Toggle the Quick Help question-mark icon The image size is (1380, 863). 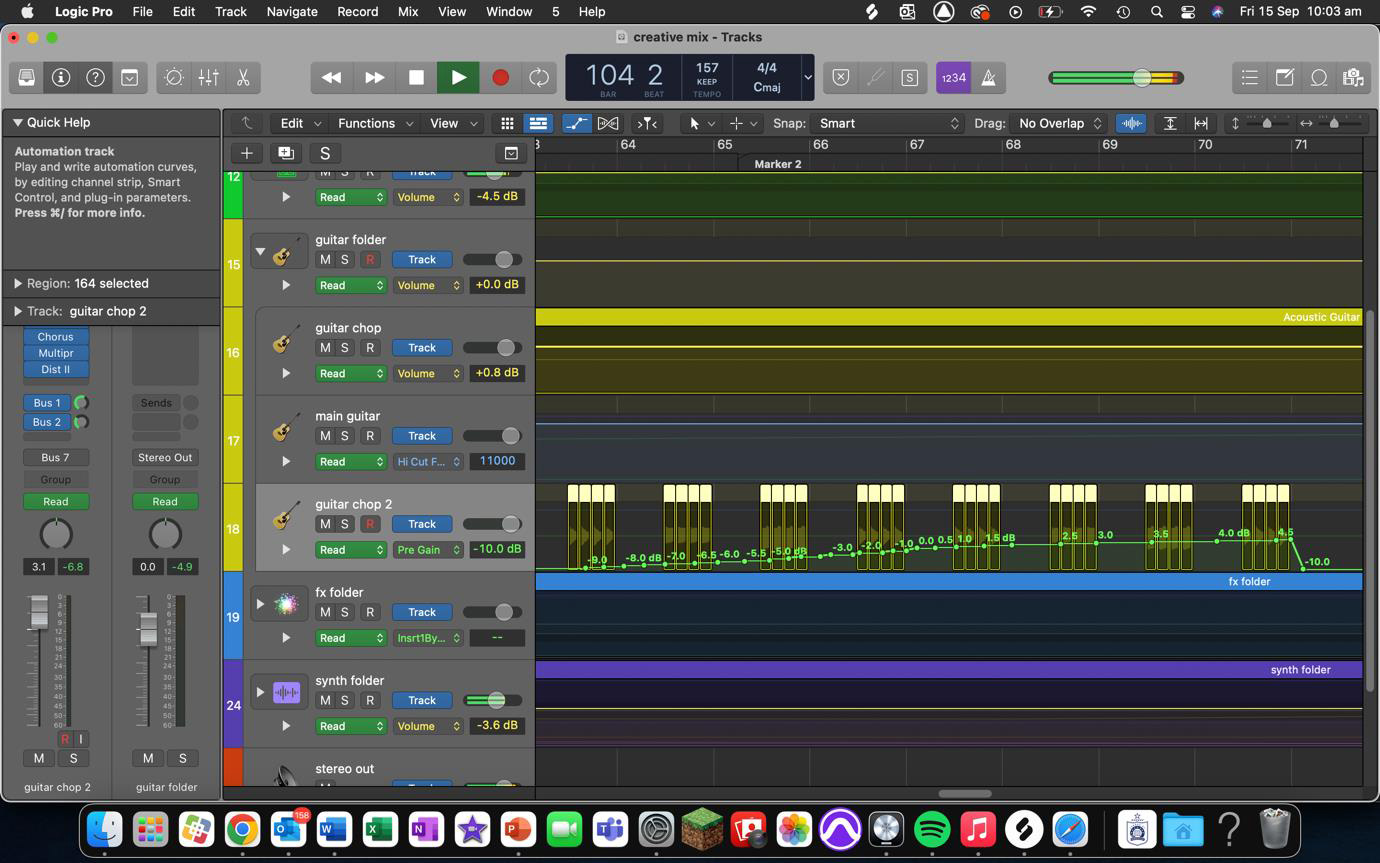click(94, 77)
